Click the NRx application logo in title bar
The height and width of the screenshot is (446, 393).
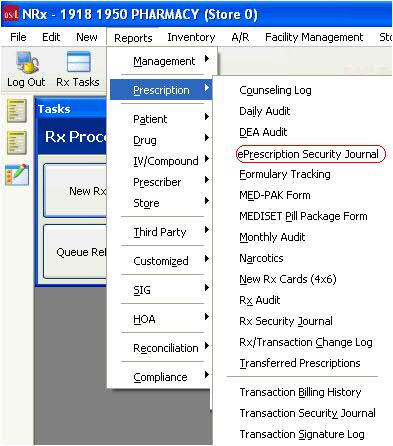pyautogui.click(x=10, y=14)
